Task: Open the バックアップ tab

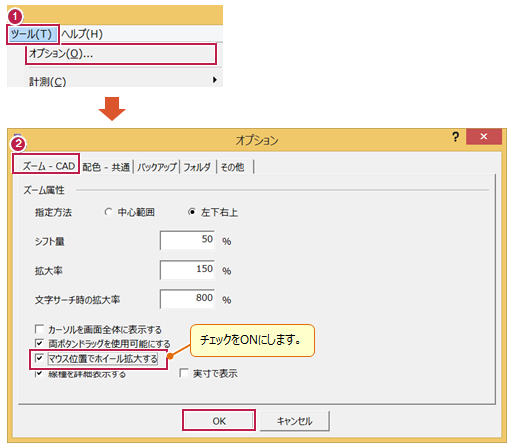Action: (157, 167)
